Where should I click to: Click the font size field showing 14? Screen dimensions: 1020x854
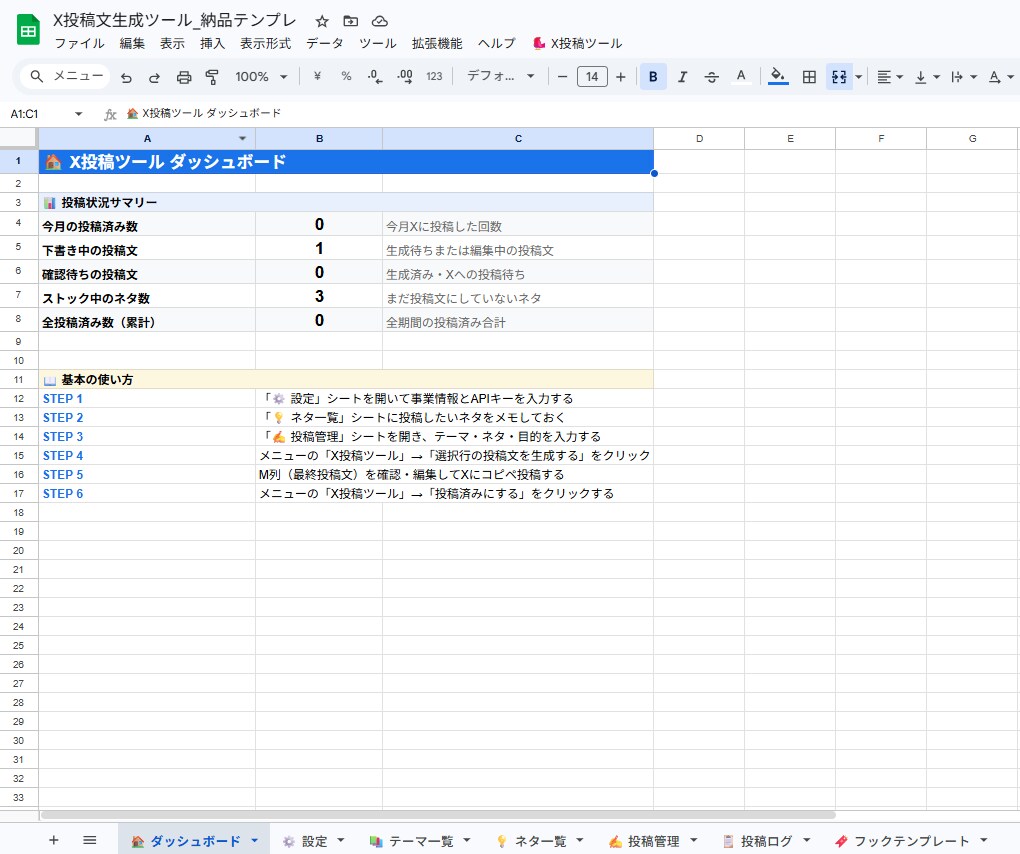coord(592,77)
